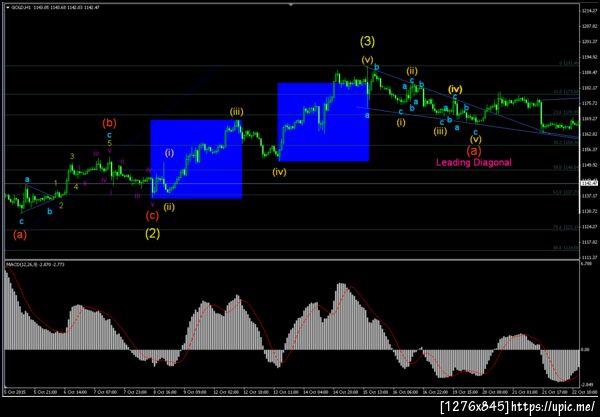This screenshot has width=600, height=417.
Task: Select the (ii) label inside the diagonal pattern
Action: (x=412, y=71)
